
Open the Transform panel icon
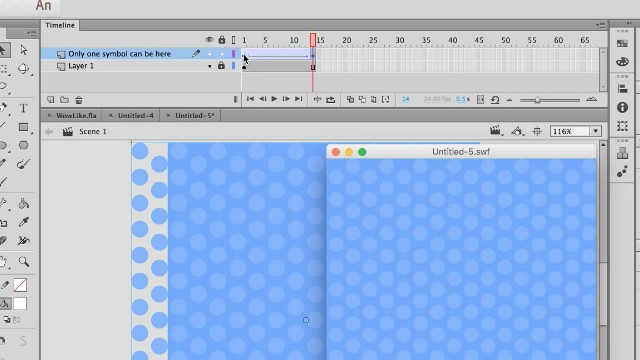622,126
